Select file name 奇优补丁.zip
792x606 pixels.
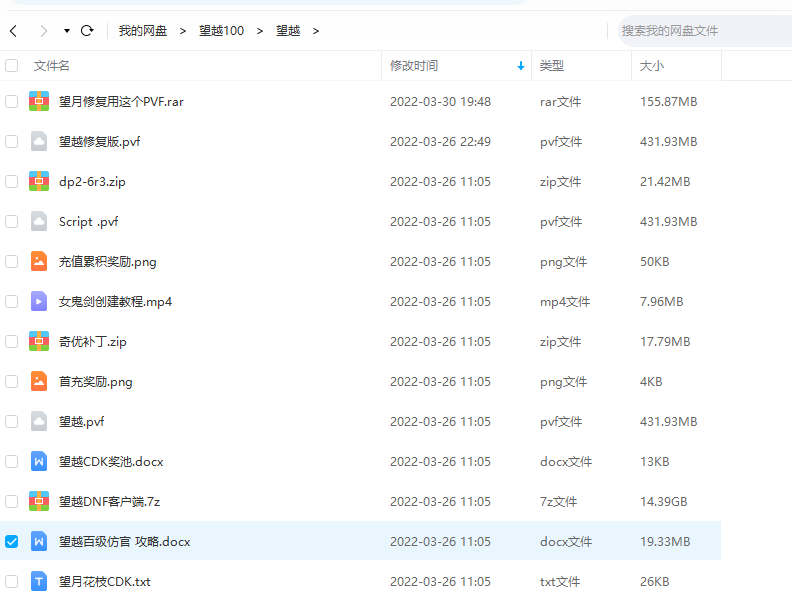point(92,341)
